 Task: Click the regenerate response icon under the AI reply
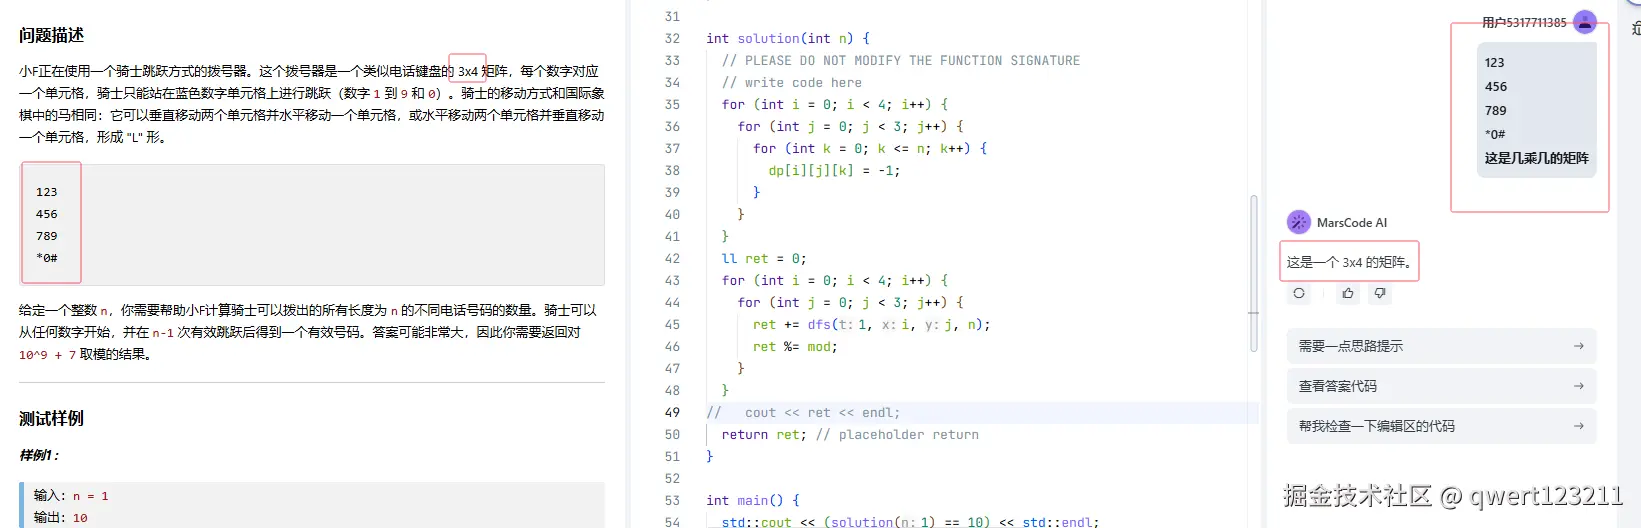pos(1299,293)
